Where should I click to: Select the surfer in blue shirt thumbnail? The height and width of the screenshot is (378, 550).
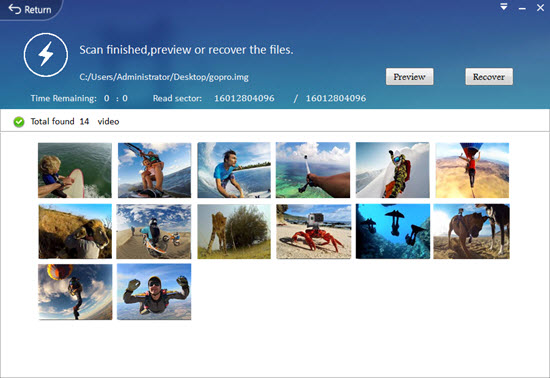[234, 170]
